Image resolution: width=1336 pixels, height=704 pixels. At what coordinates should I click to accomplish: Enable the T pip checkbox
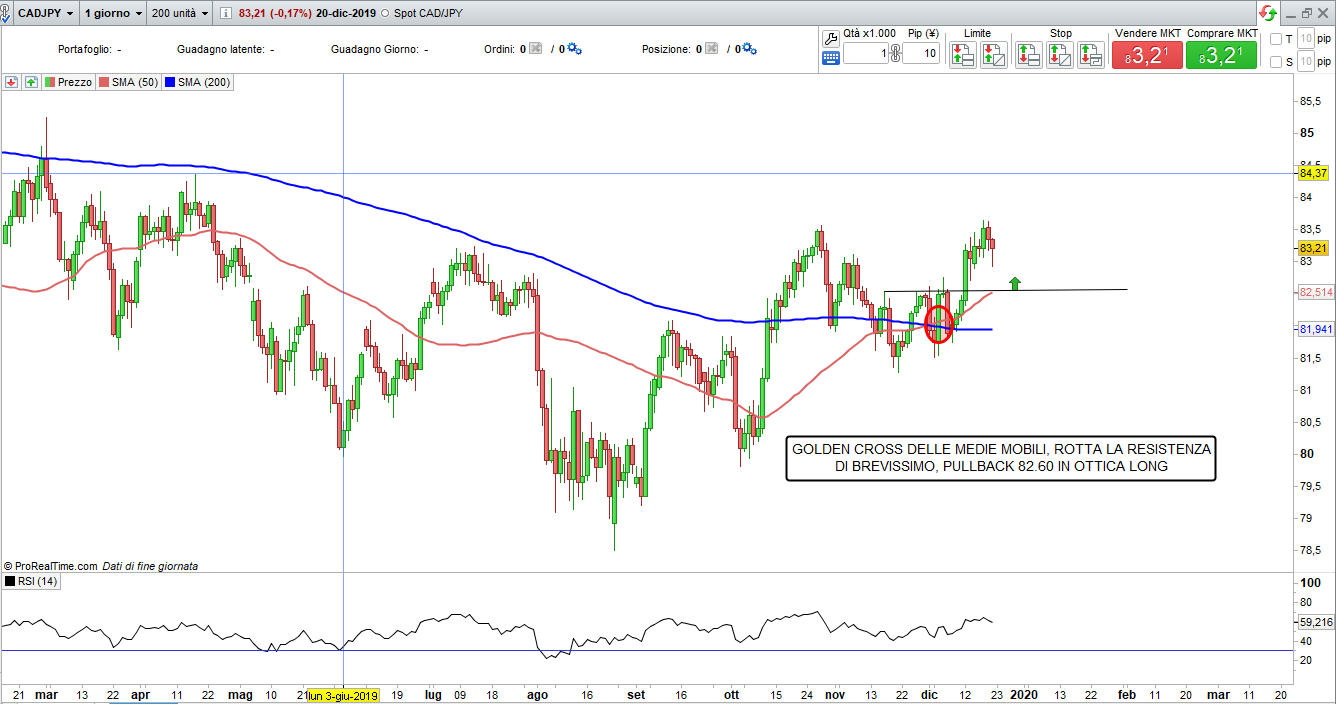[1275, 39]
